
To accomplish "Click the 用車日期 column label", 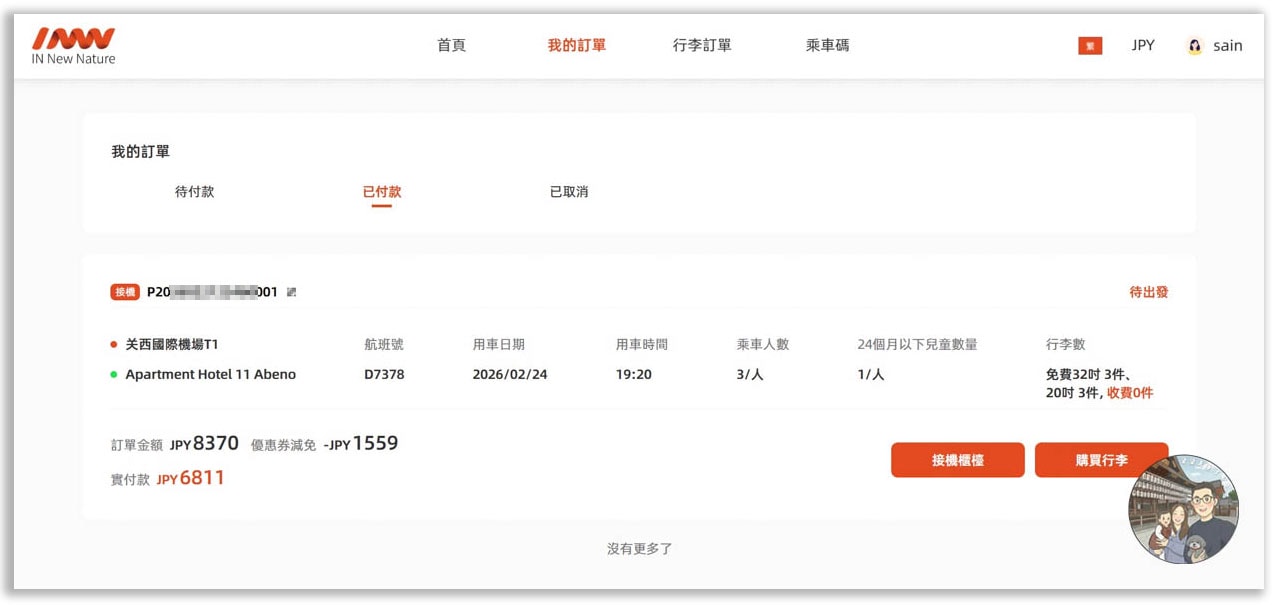I will [498, 344].
